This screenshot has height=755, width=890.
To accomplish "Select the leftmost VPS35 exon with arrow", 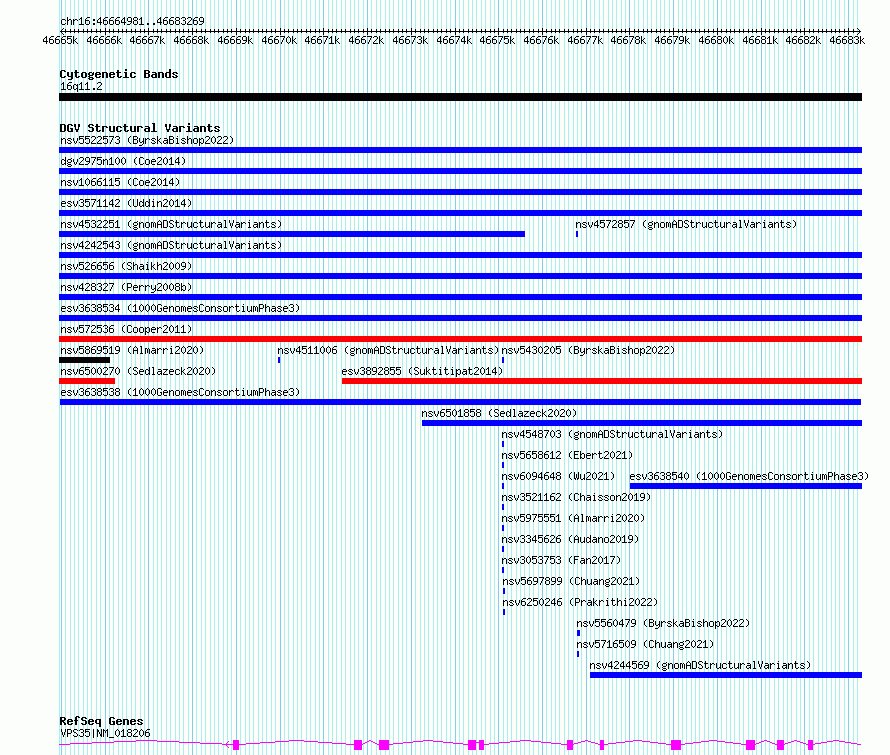I will point(236,745).
